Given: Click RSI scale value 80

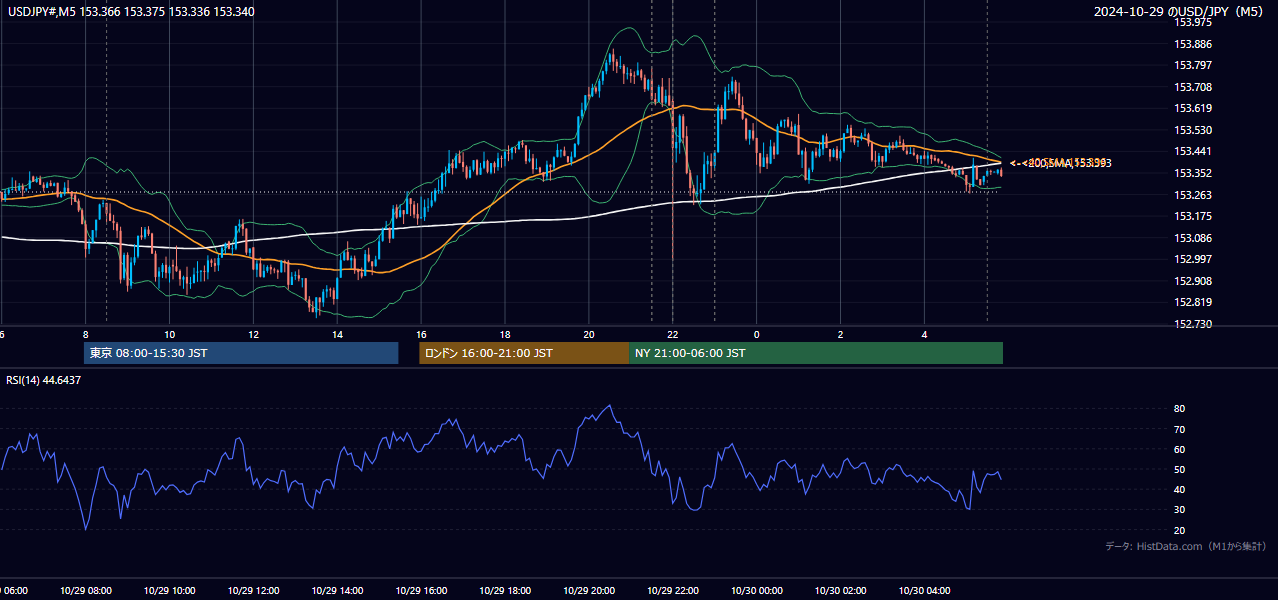Looking at the screenshot, I should [1180, 409].
